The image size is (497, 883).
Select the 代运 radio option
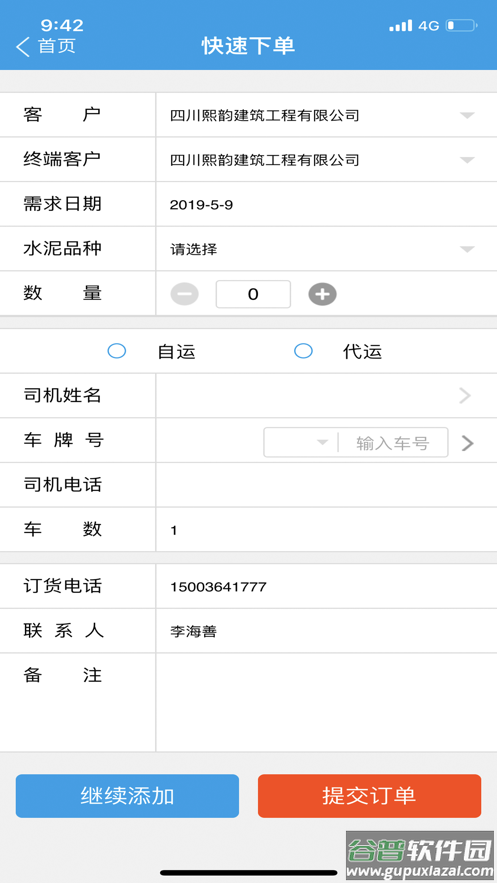pyautogui.click(x=303, y=351)
